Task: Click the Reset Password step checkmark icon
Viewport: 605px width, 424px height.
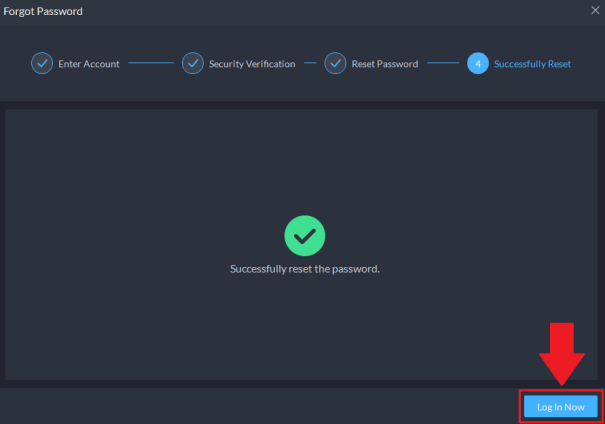Action: coord(336,64)
